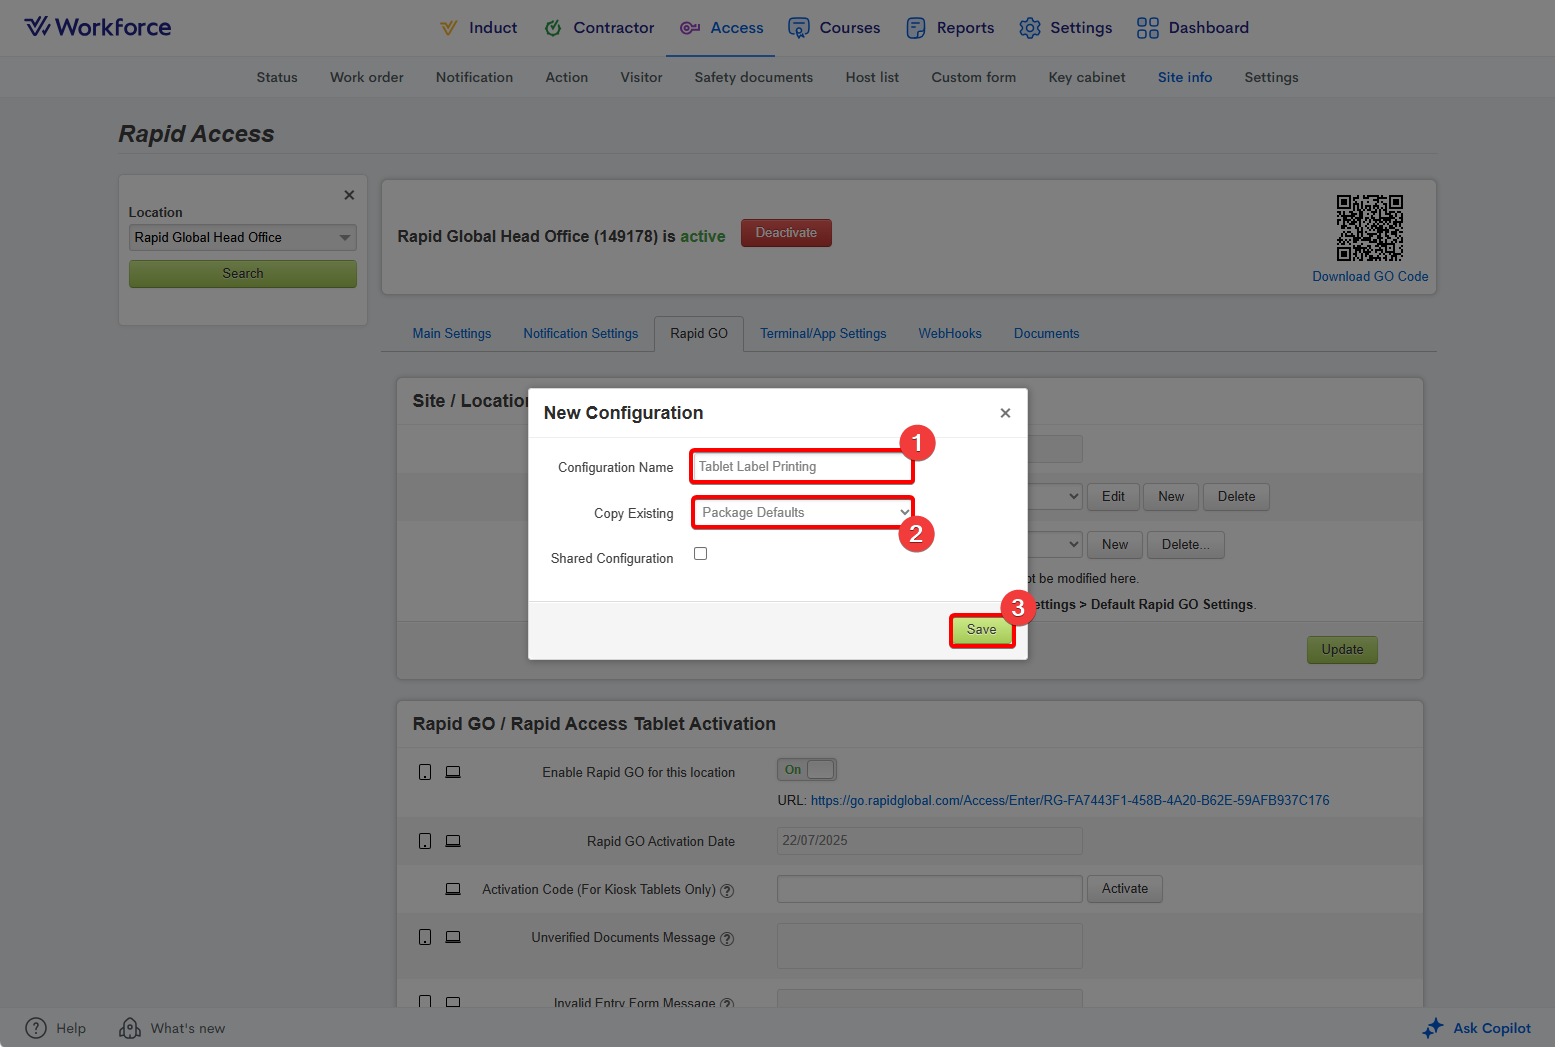Open the Rapid GO access URL link
Image resolution: width=1555 pixels, height=1047 pixels.
point(1070,801)
